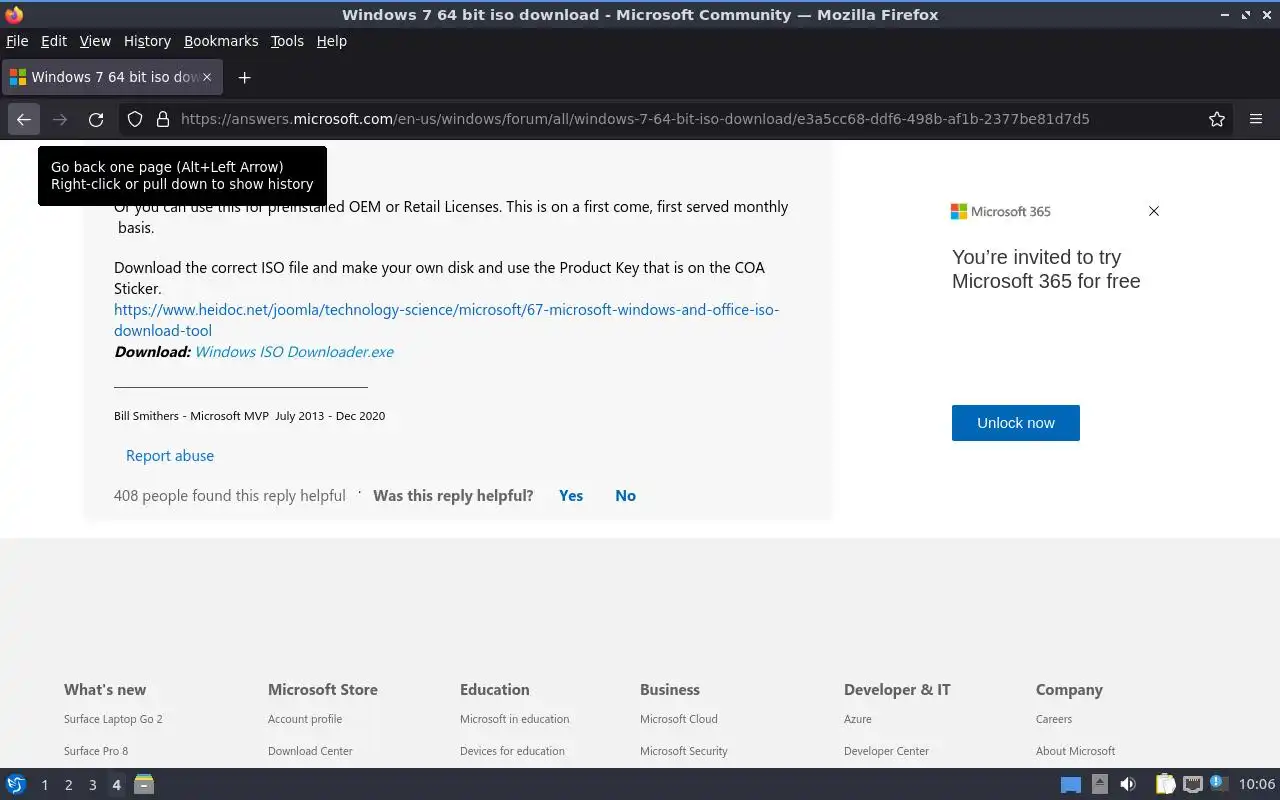
Task: Bookmark this page with the star icon
Action: 1216,119
